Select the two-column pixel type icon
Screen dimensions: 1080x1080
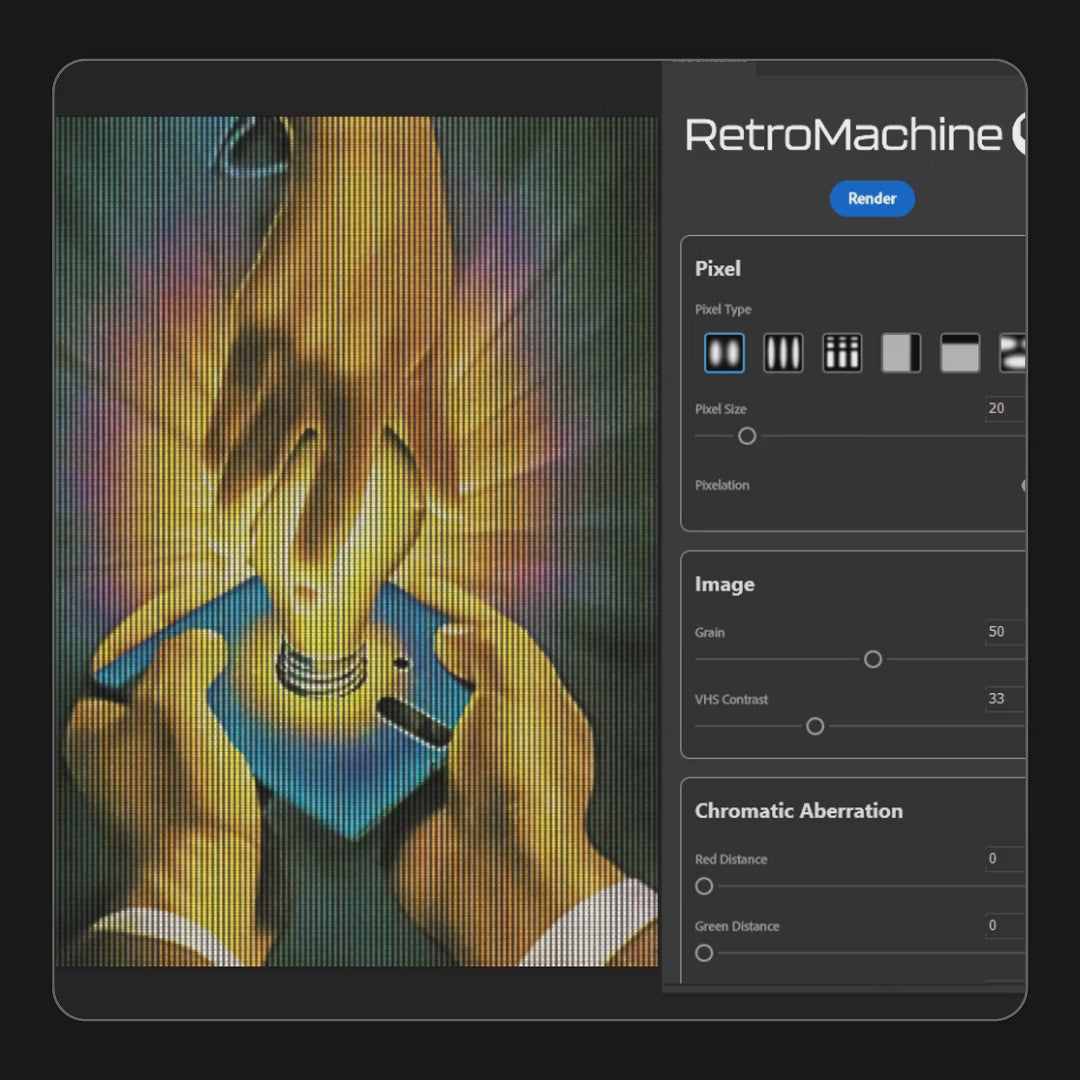point(724,353)
